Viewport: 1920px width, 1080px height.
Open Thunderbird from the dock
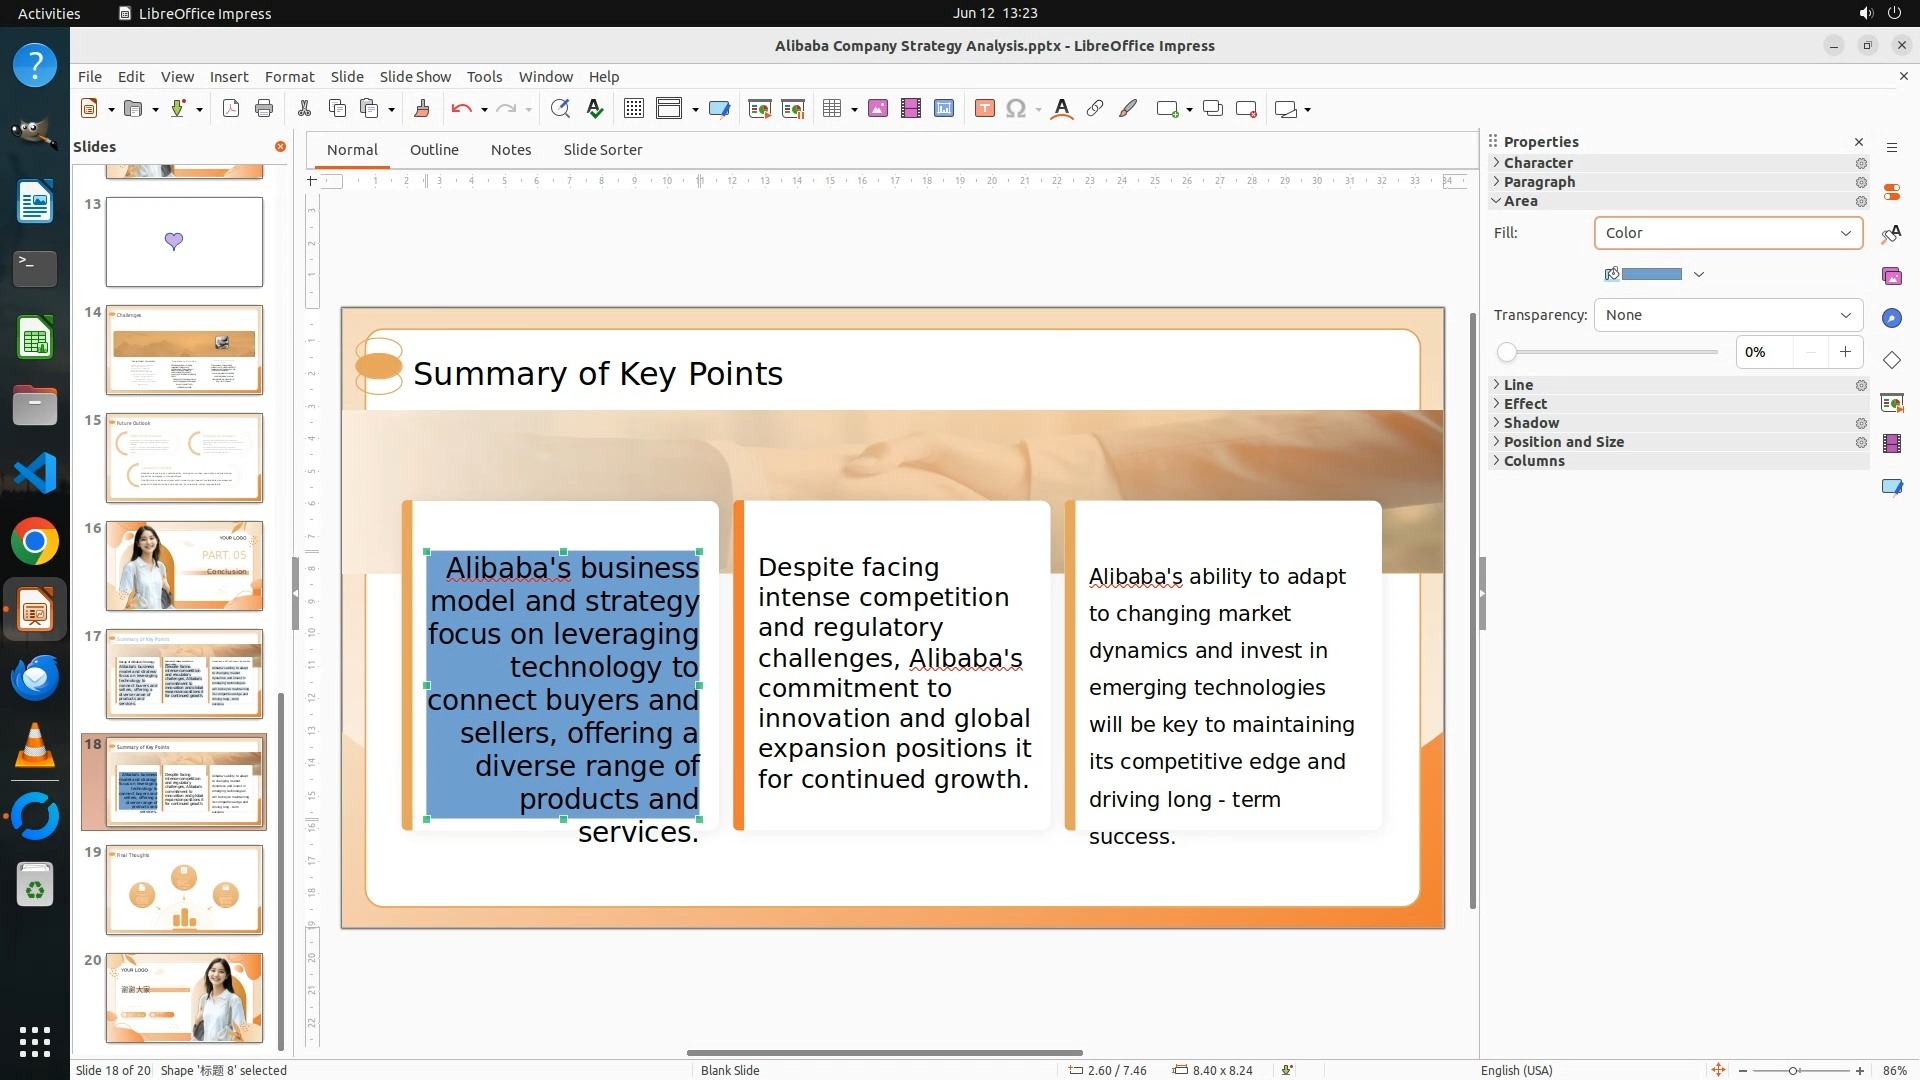(35, 679)
